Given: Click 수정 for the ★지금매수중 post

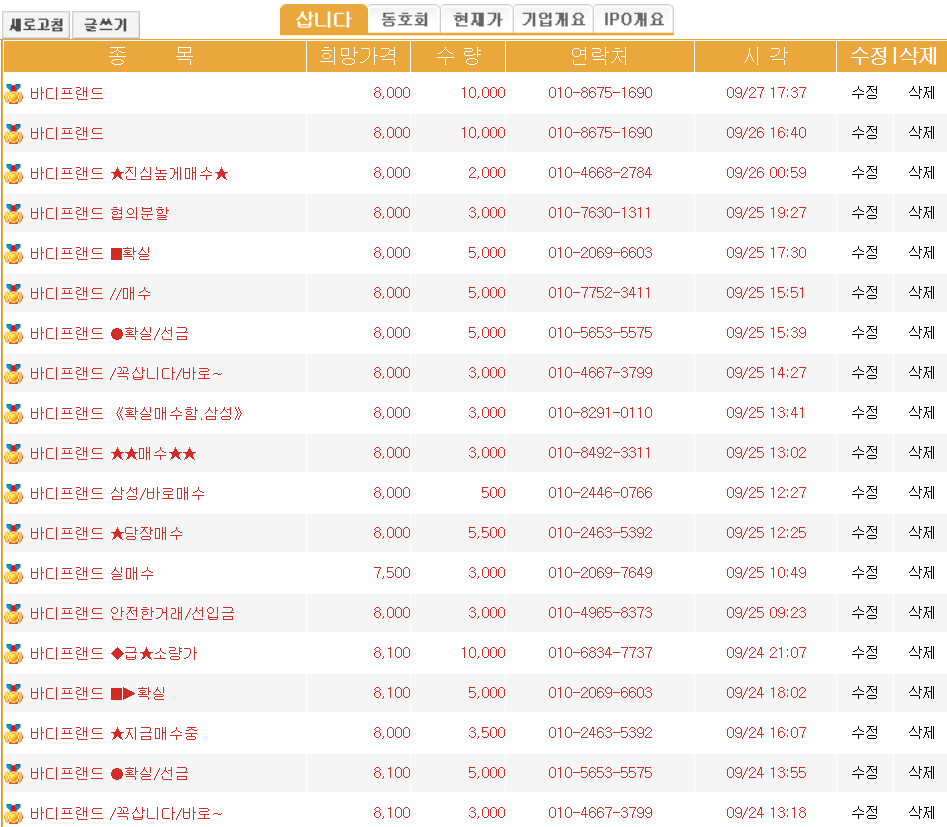Looking at the screenshot, I should click(864, 732).
